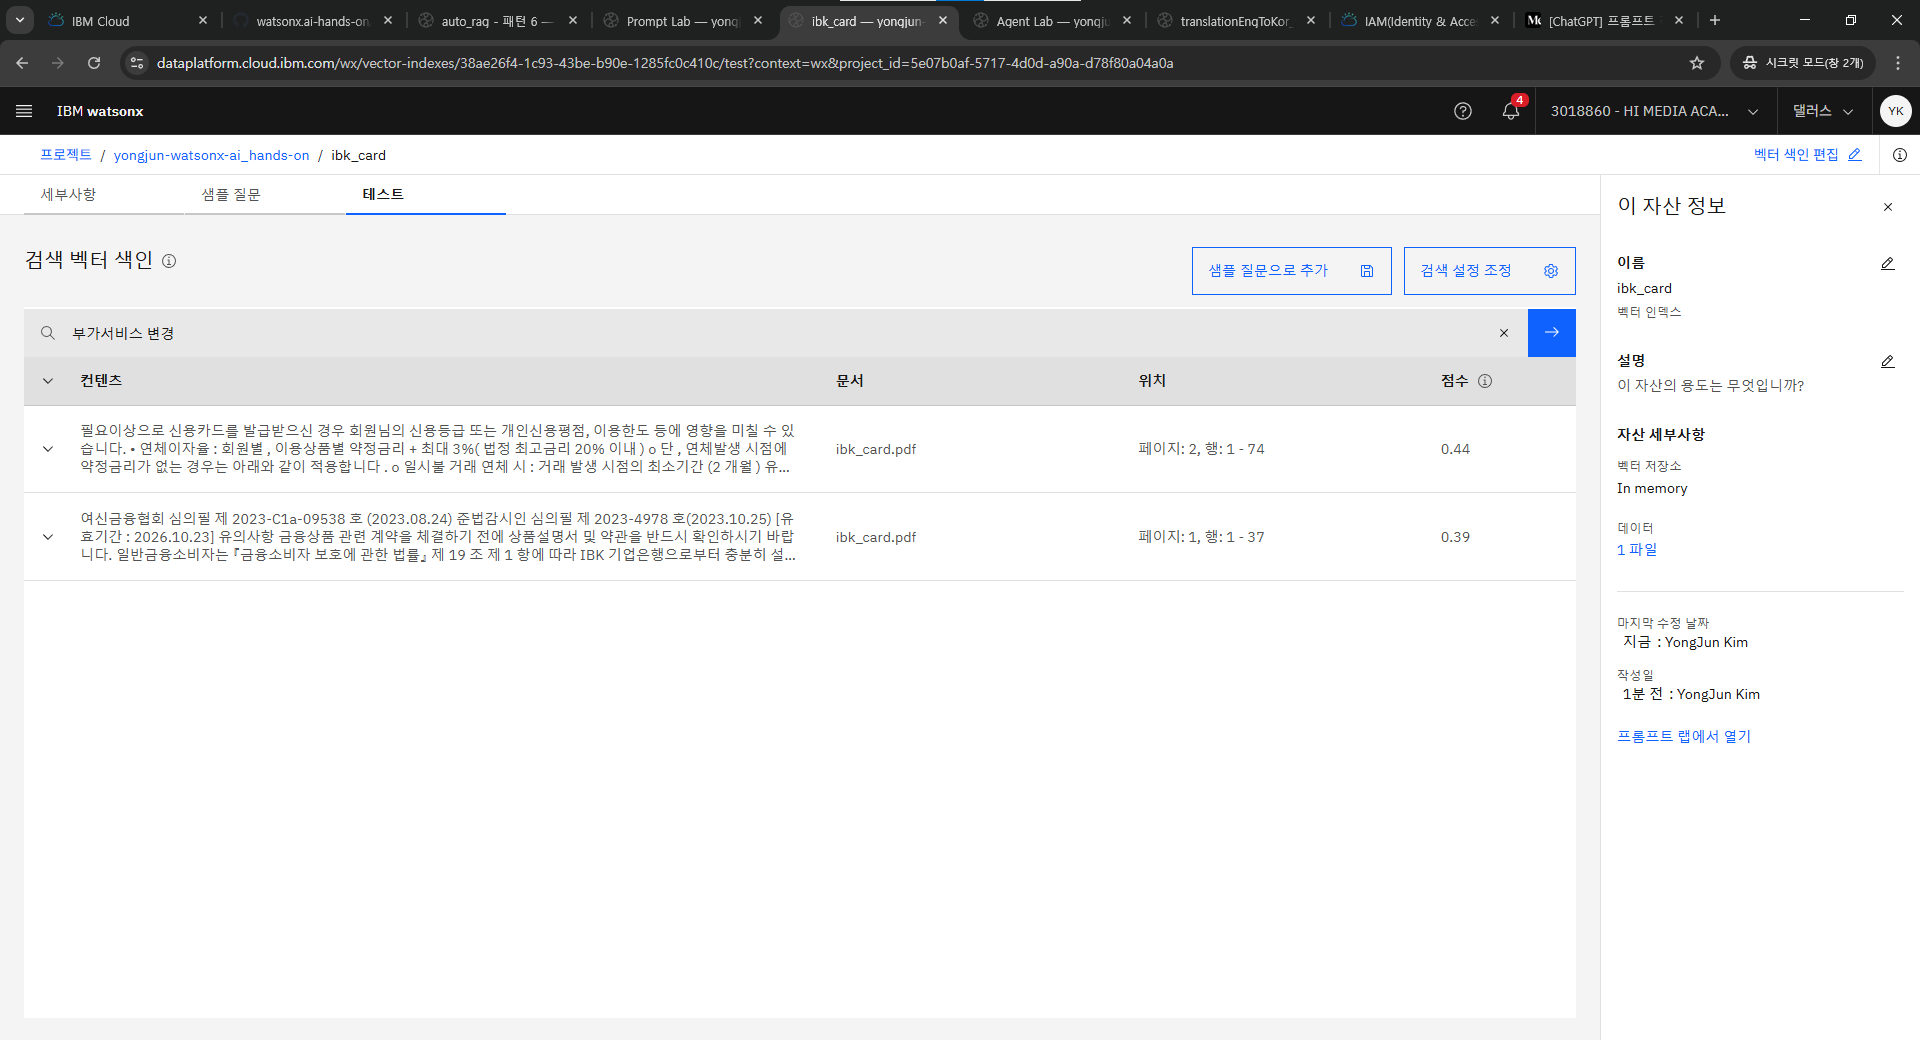Click ibk_card.pdf in the 0.39 row
1920x1040 pixels.
[876, 537]
